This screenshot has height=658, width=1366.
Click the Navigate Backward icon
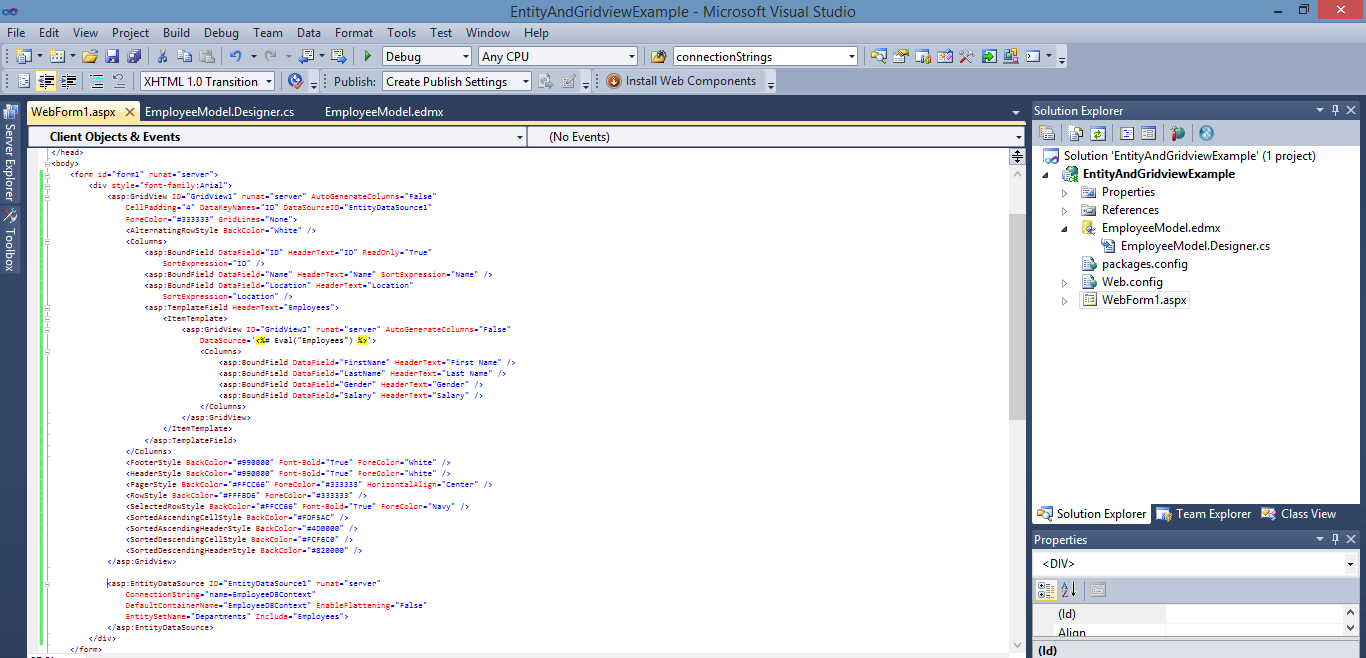pos(306,56)
